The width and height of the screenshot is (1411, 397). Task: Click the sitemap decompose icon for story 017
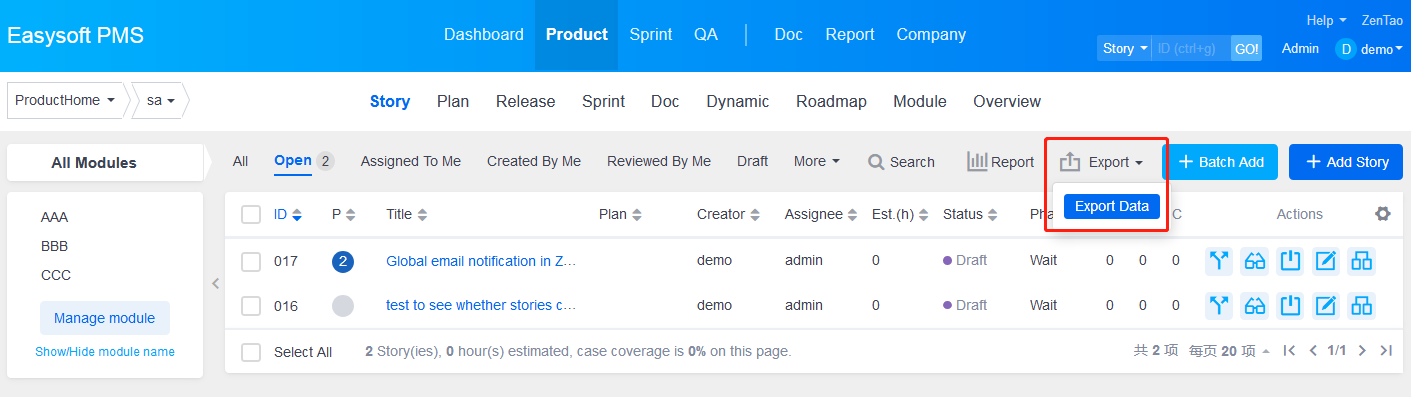(1361, 261)
